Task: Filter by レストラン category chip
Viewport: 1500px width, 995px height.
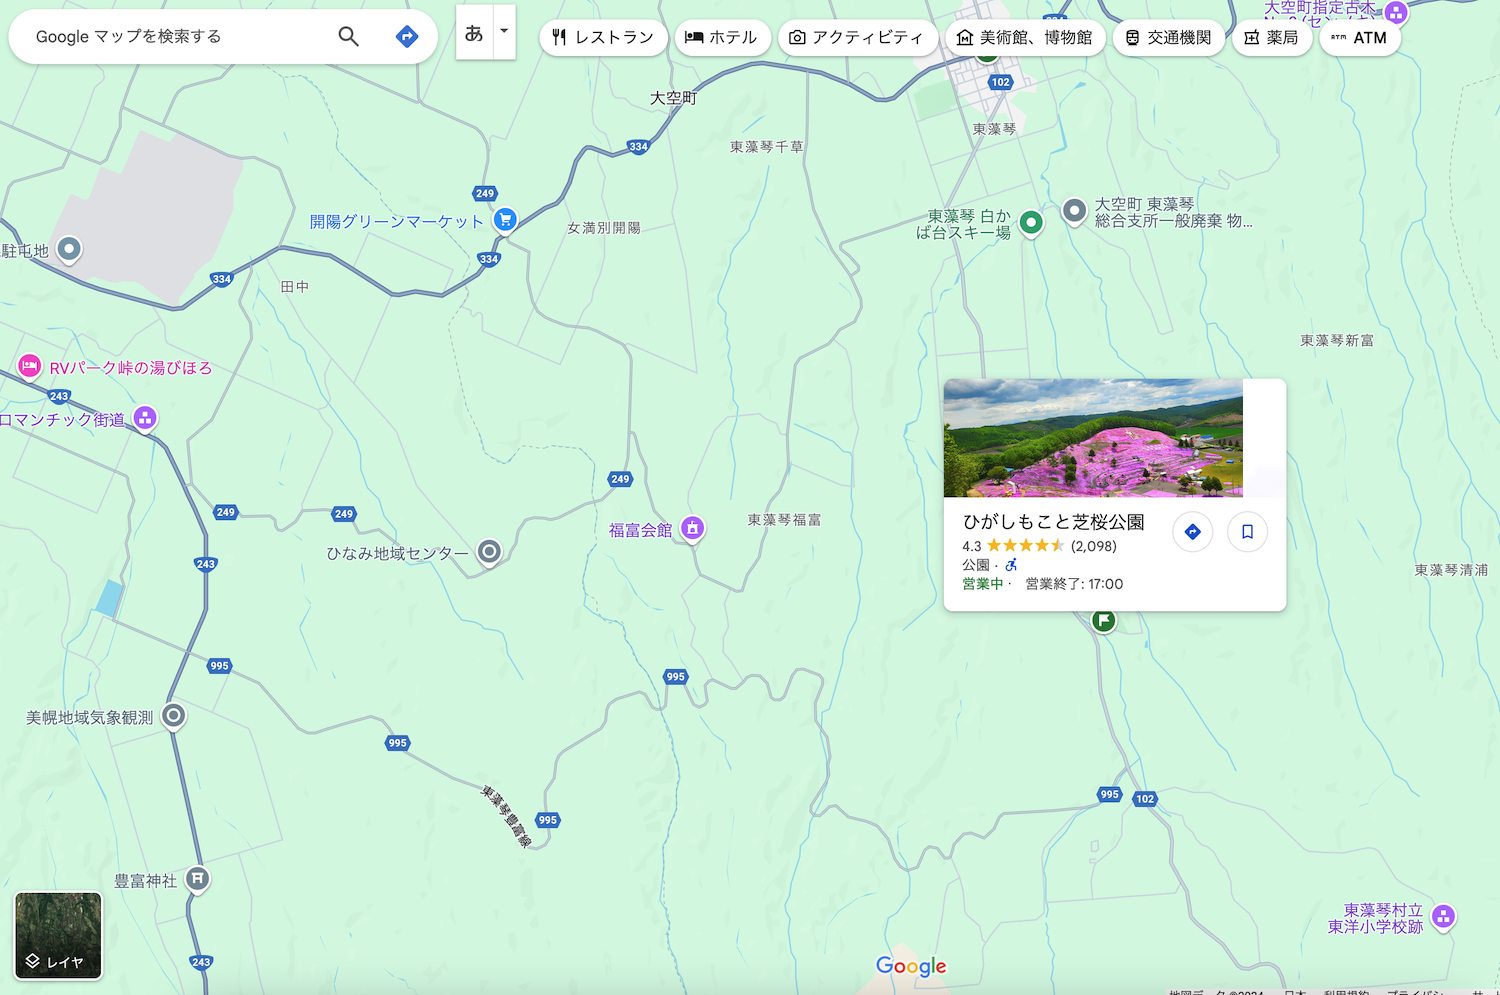Action: [x=603, y=38]
